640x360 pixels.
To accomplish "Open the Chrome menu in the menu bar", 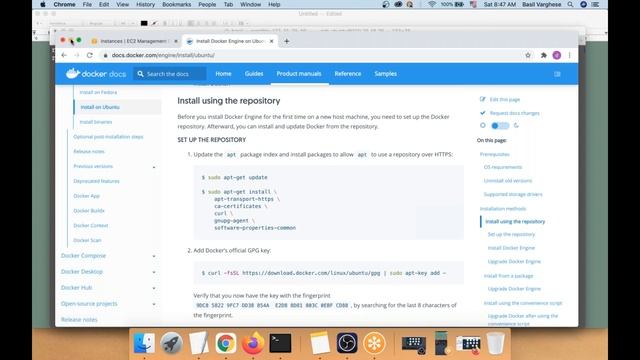I will (64, 4).
